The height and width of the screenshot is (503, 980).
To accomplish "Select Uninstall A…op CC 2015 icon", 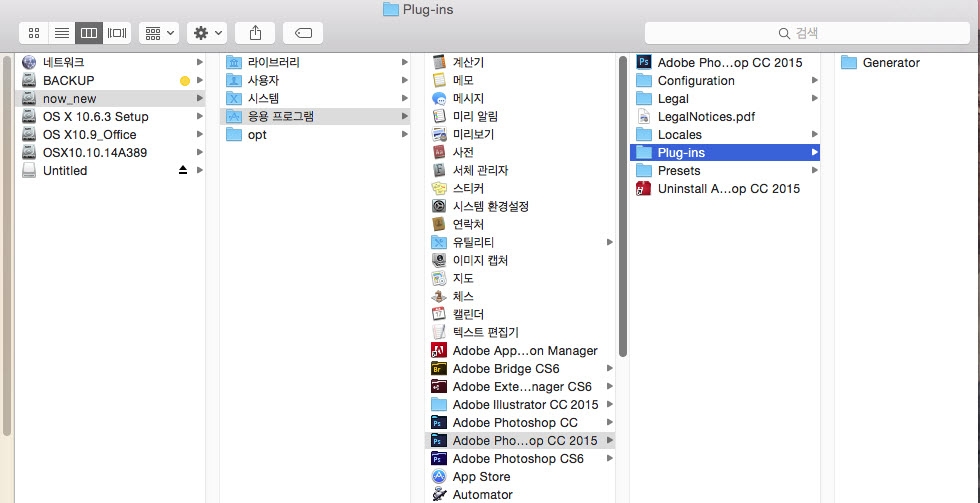I will (x=644, y=189).
